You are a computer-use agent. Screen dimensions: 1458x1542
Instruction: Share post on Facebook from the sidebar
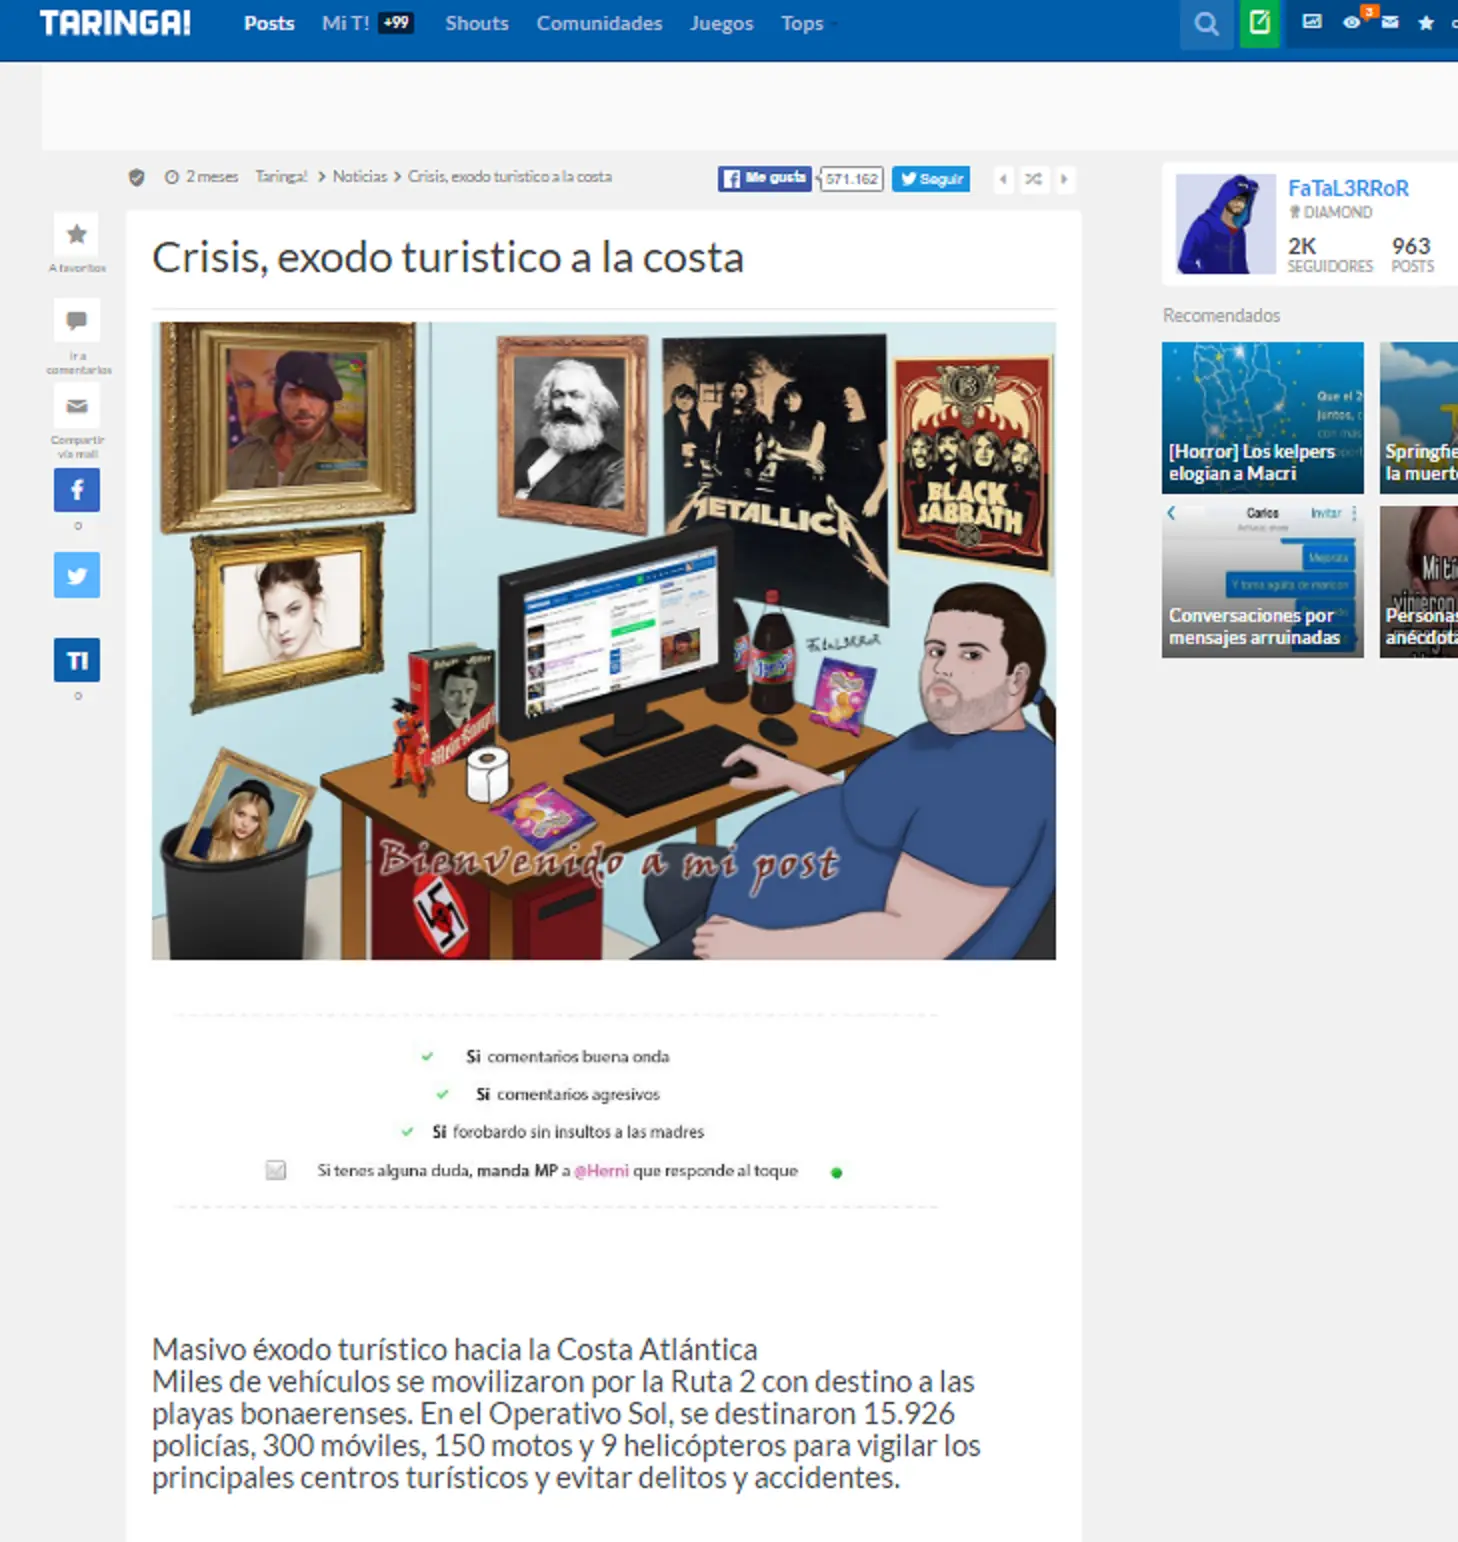[x=76, y=490]
